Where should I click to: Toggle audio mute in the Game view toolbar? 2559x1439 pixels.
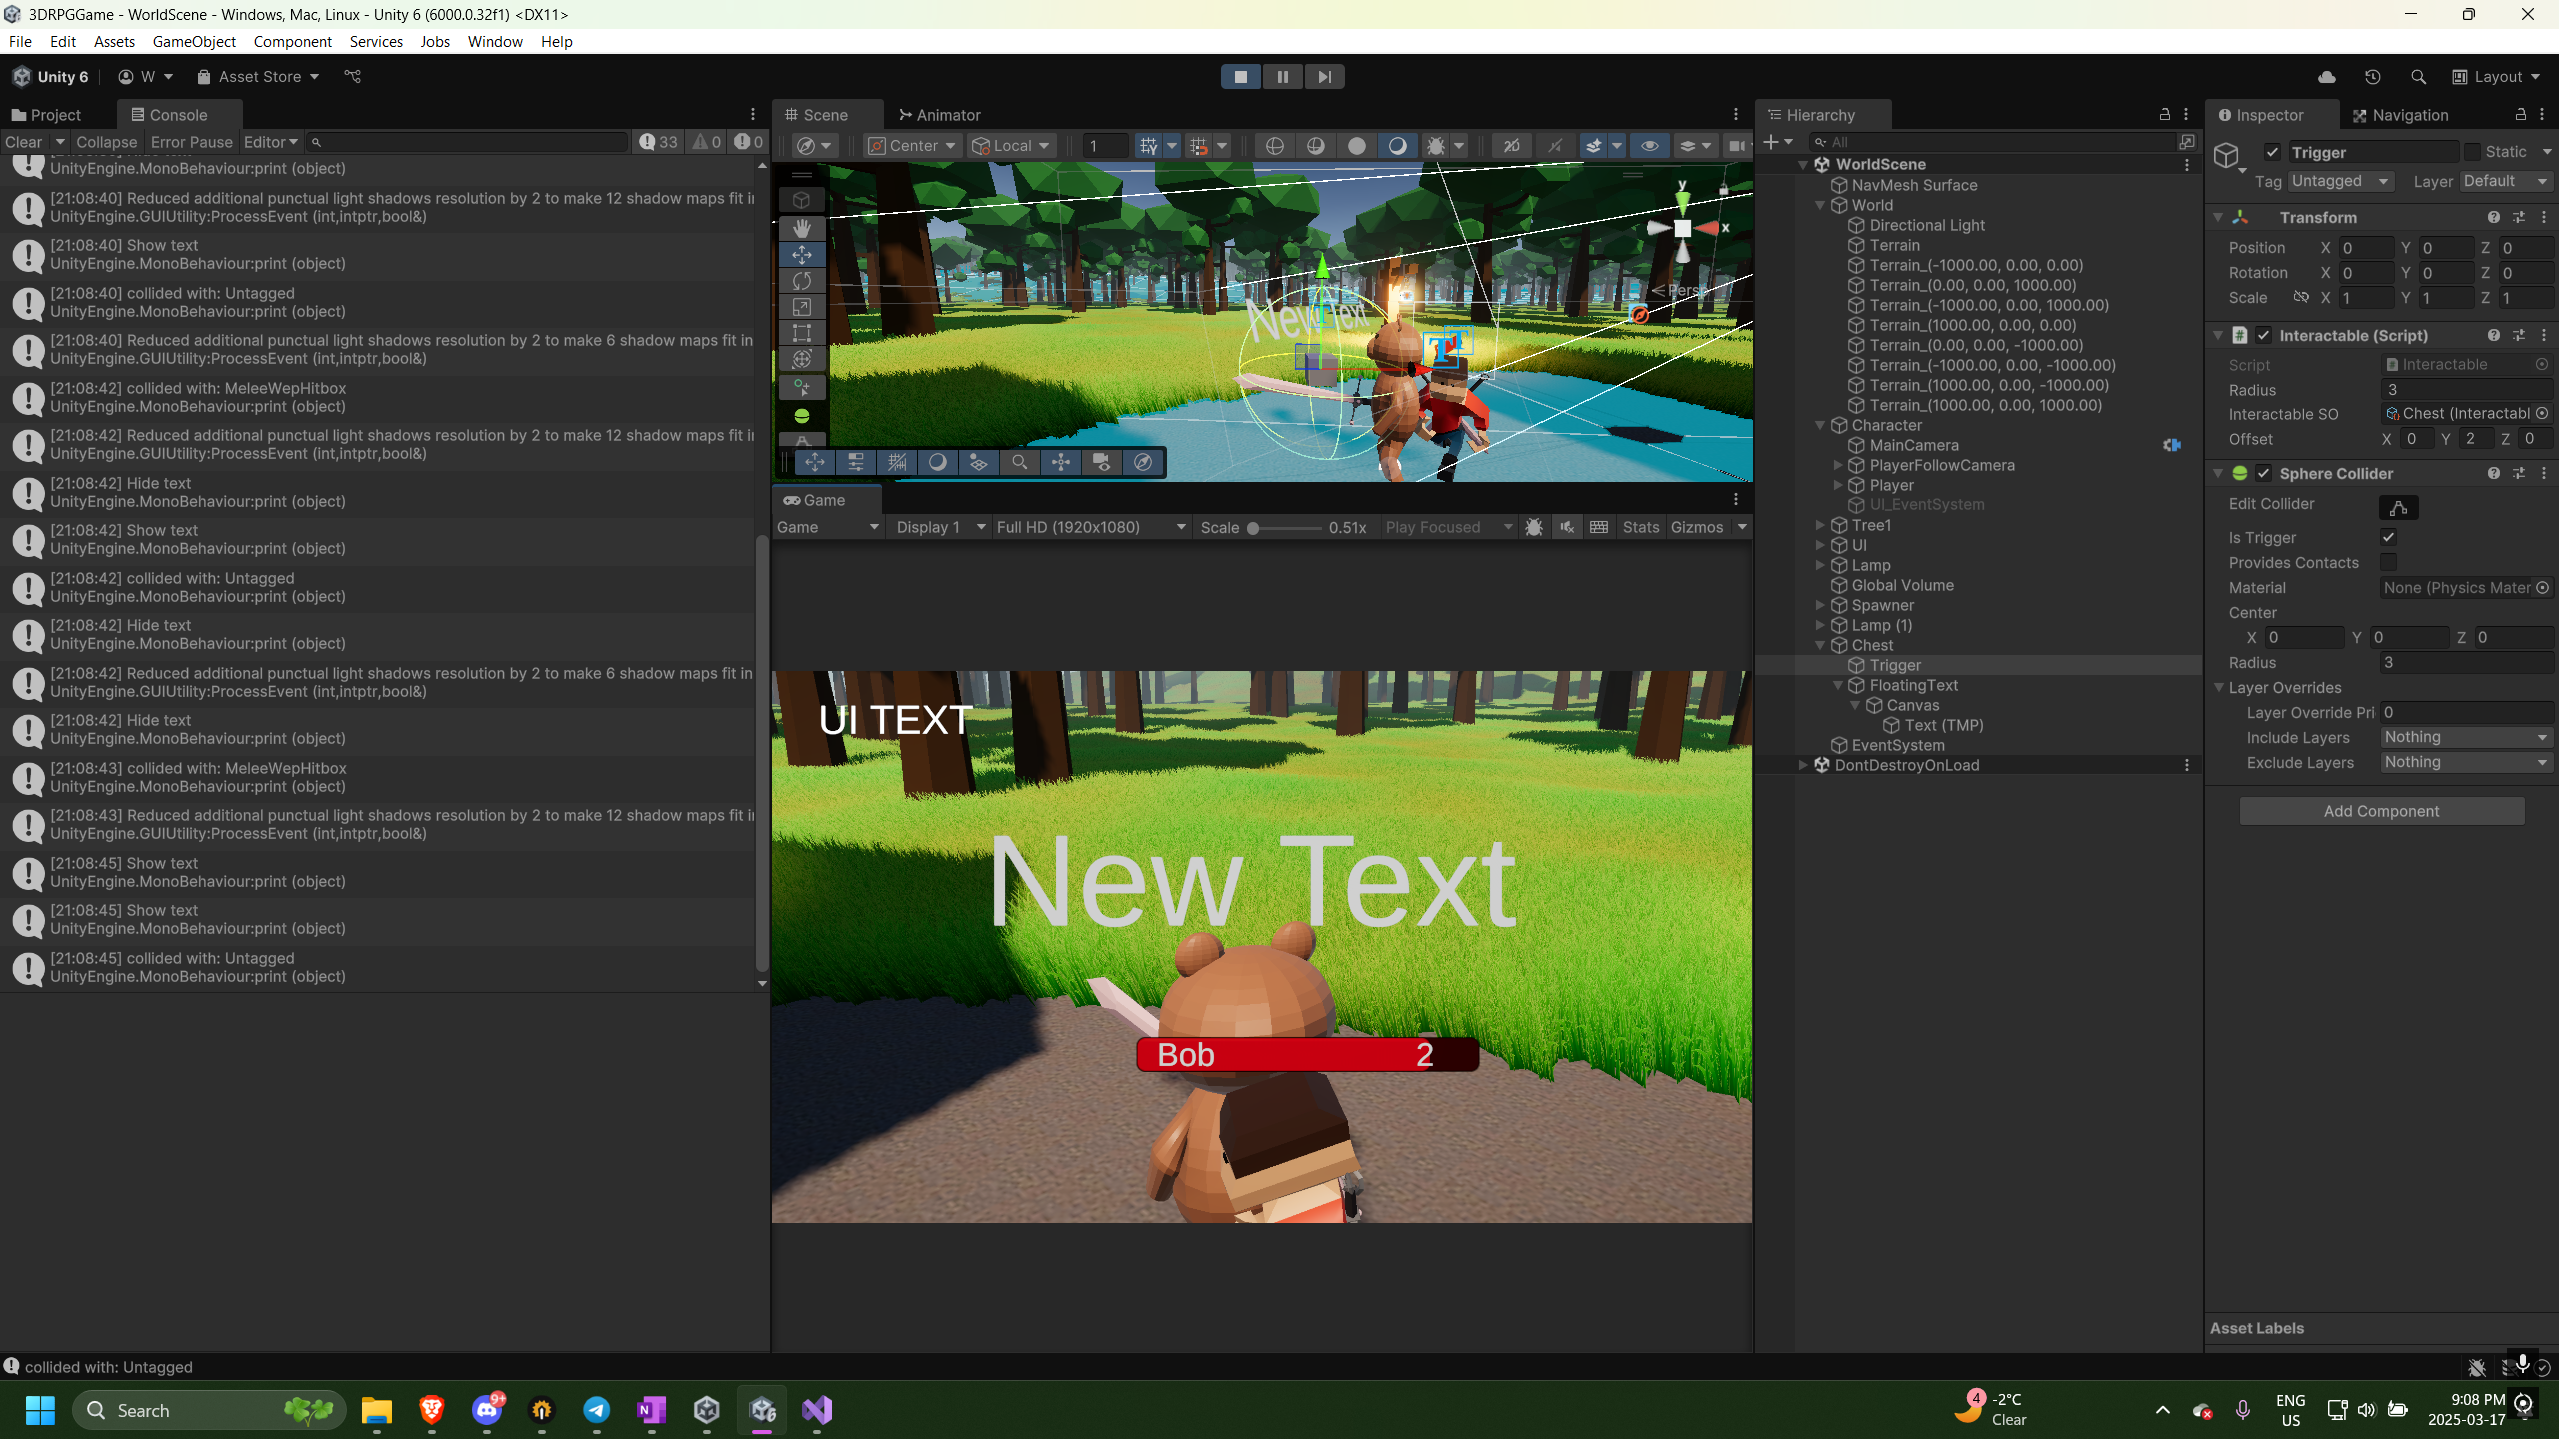[x=1565, y=527]
